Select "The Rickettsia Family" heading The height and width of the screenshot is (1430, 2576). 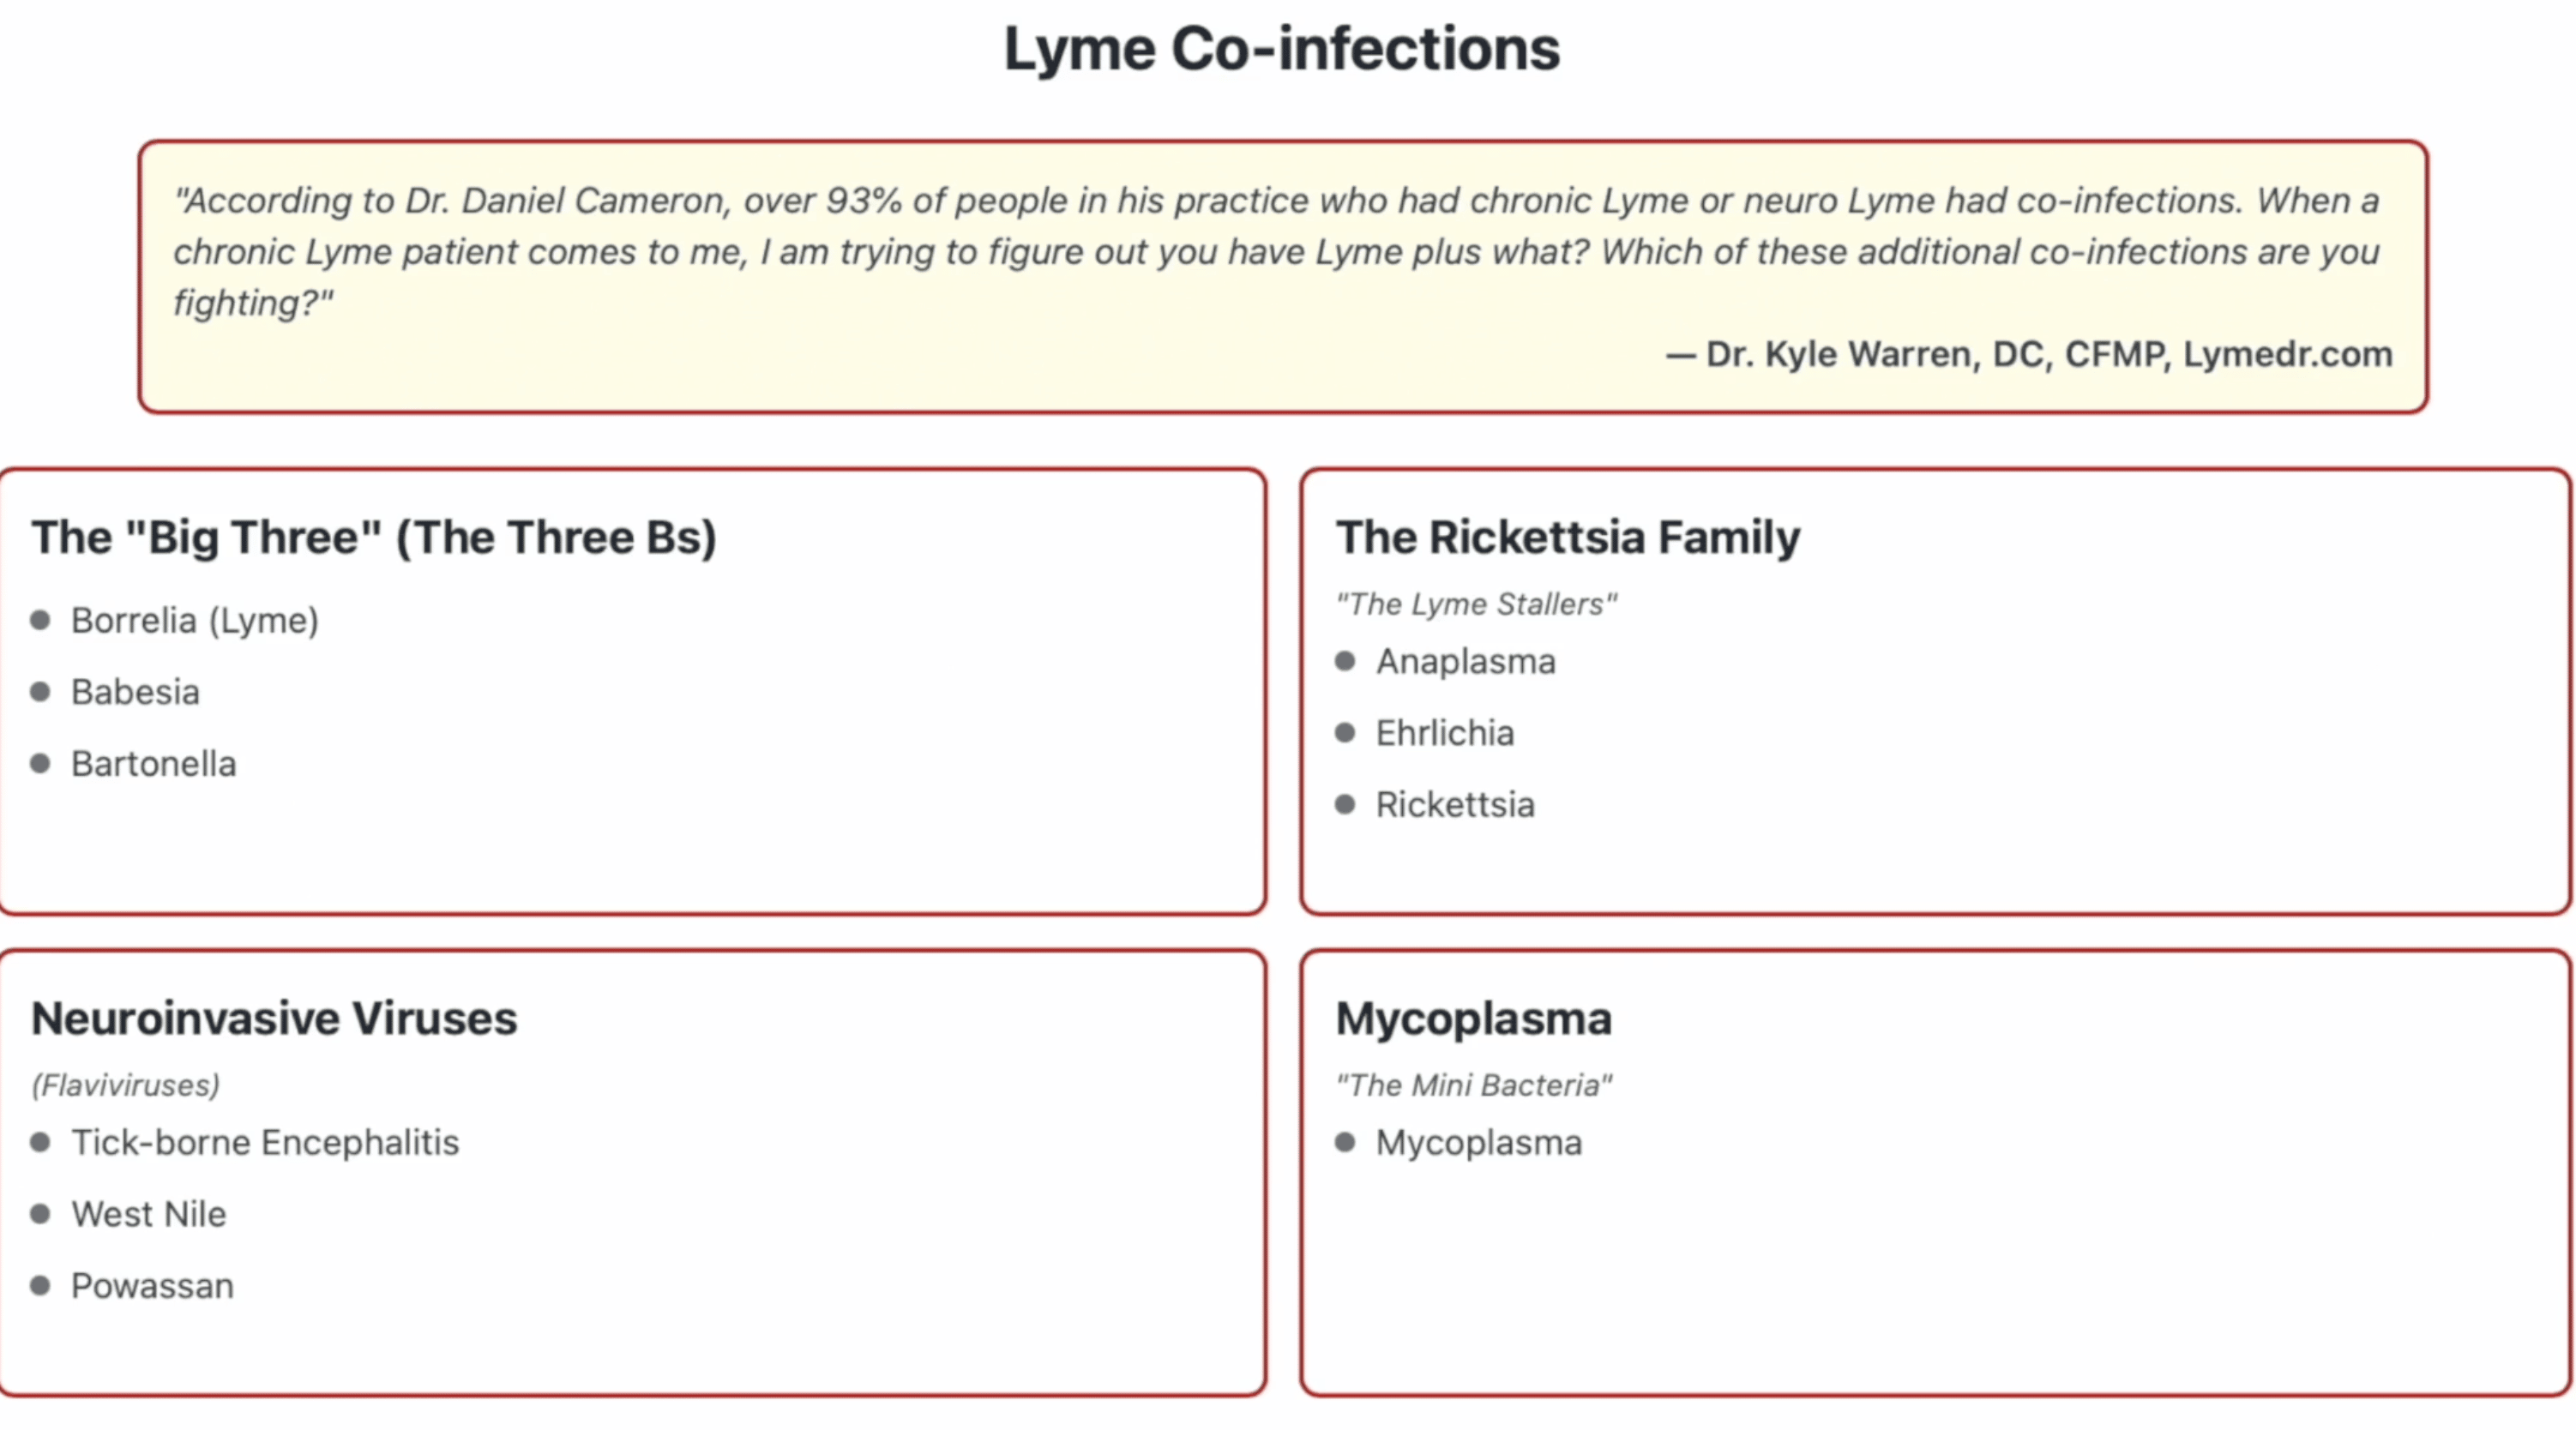1567,537
